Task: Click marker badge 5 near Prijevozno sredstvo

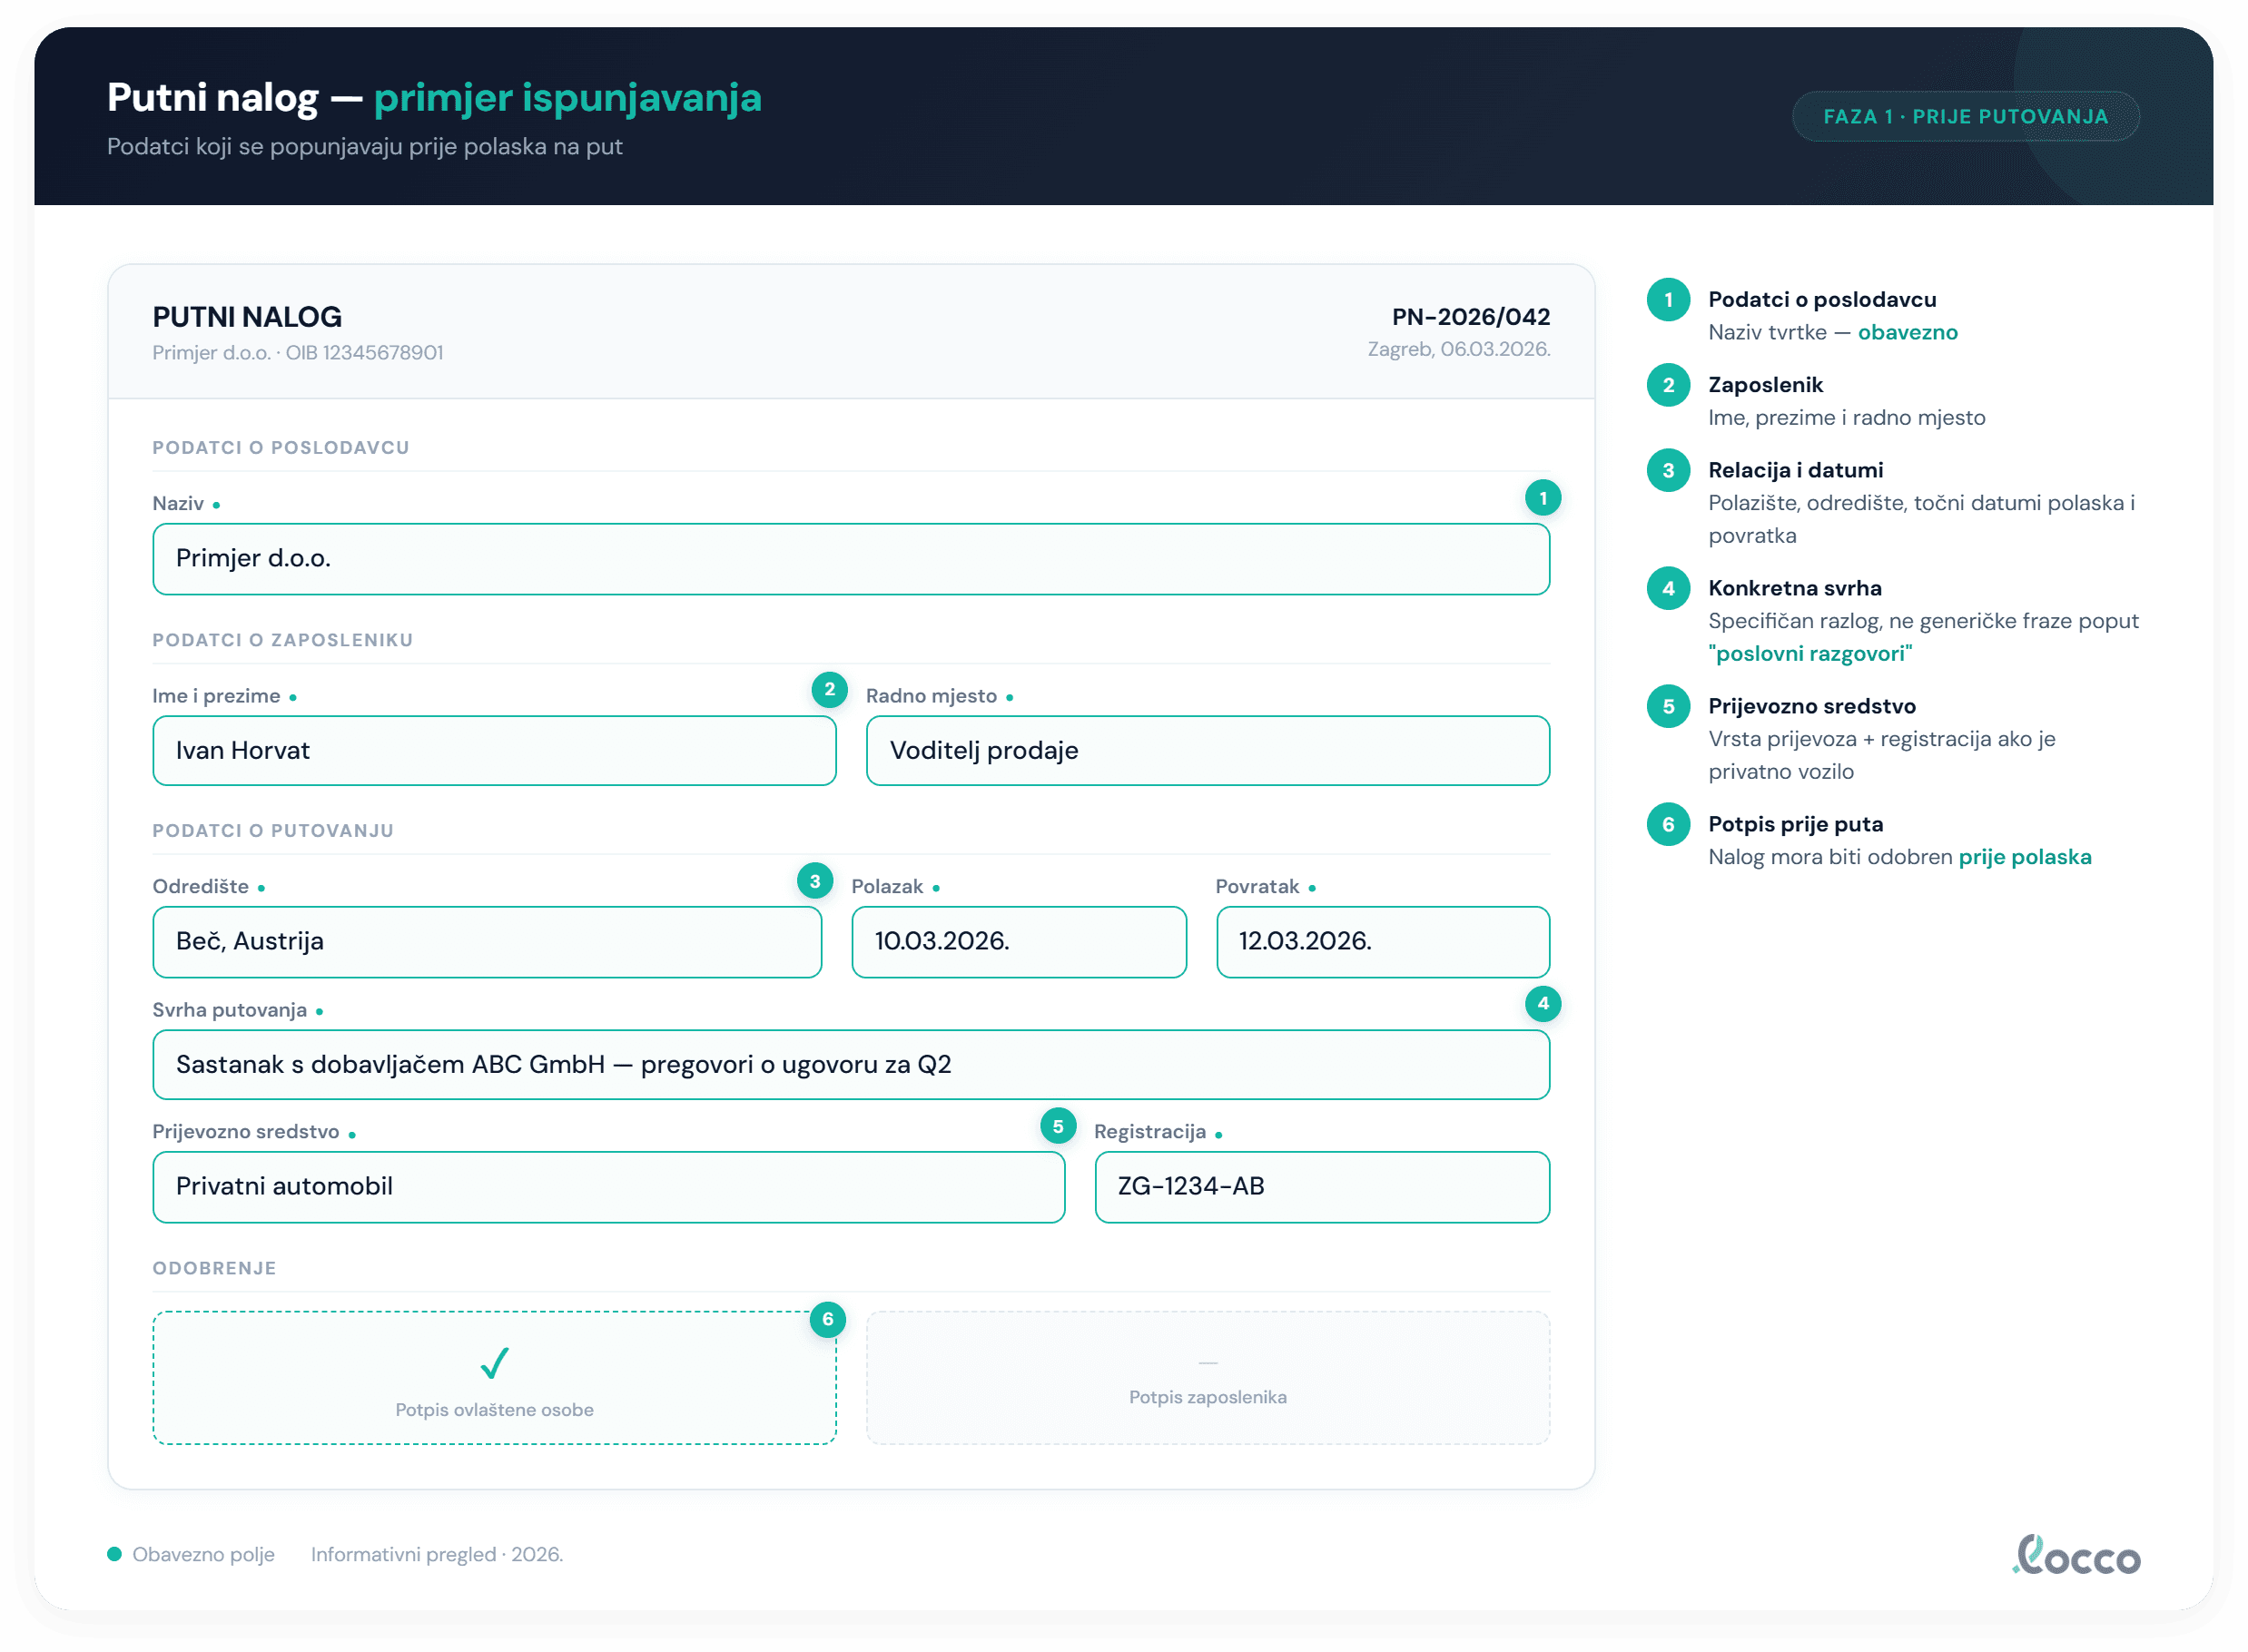Action: pyautogui.click(x=1057, y=1126)
